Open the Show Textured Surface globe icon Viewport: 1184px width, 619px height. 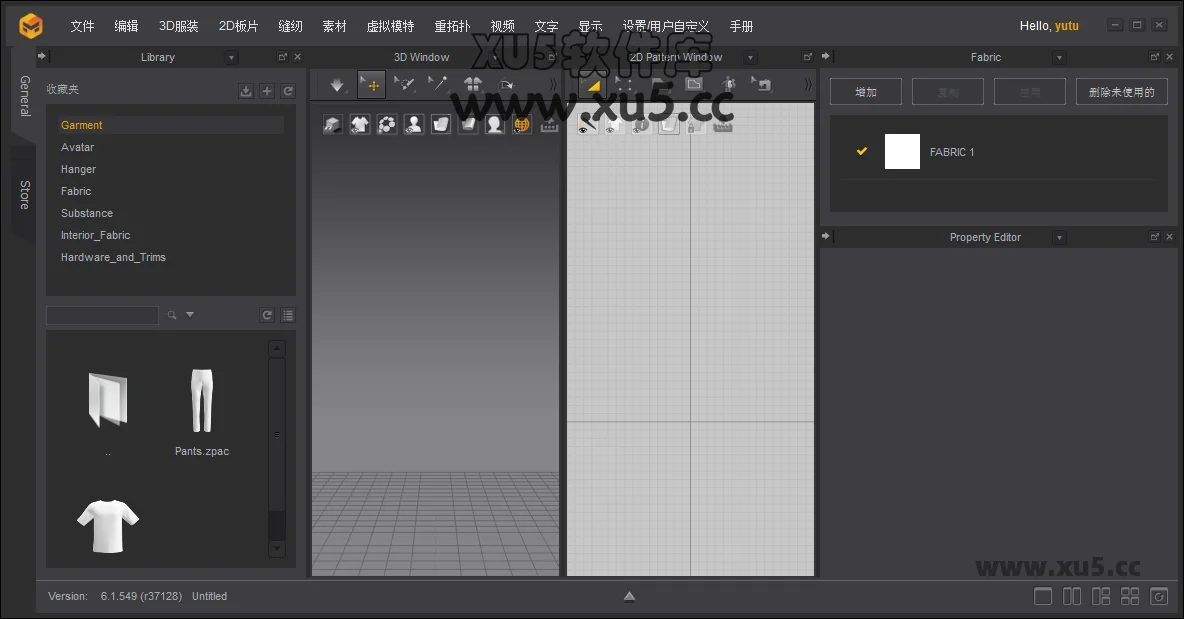click(x=521, y=123)
